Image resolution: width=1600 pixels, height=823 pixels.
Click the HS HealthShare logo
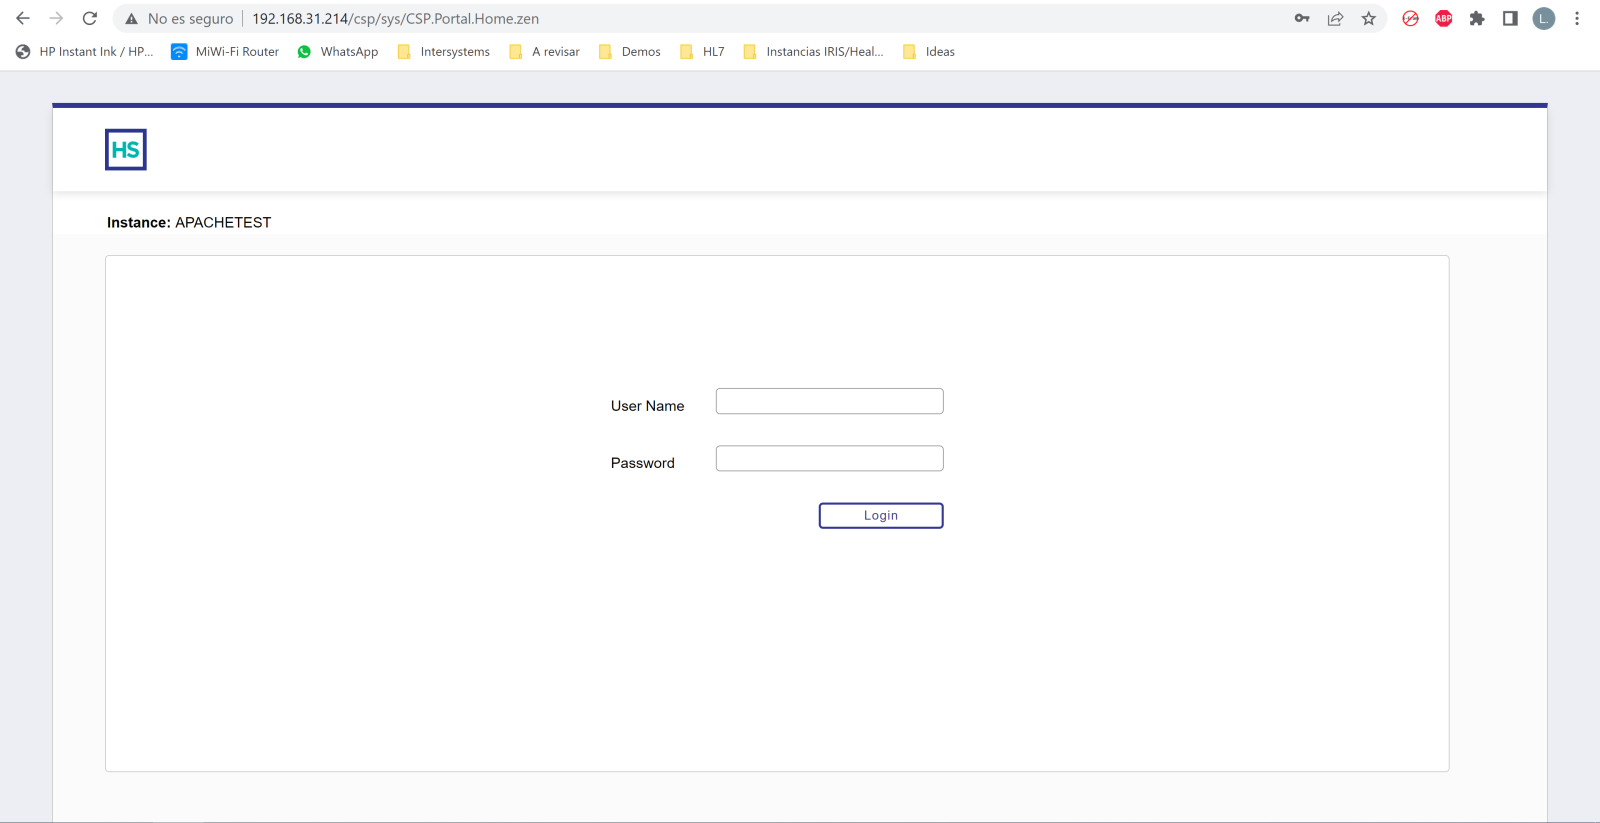(x=126, y=150)
